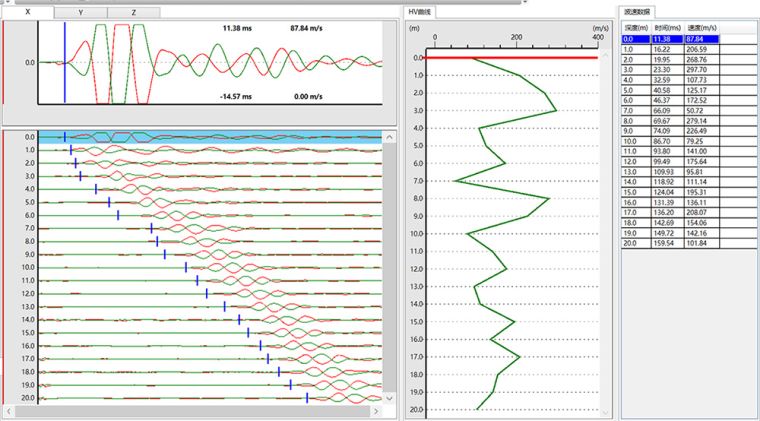The image size is (760, 421).
Task: Click the horizontal scrollbar left arrow under traces
Action: tap(7, 411)
